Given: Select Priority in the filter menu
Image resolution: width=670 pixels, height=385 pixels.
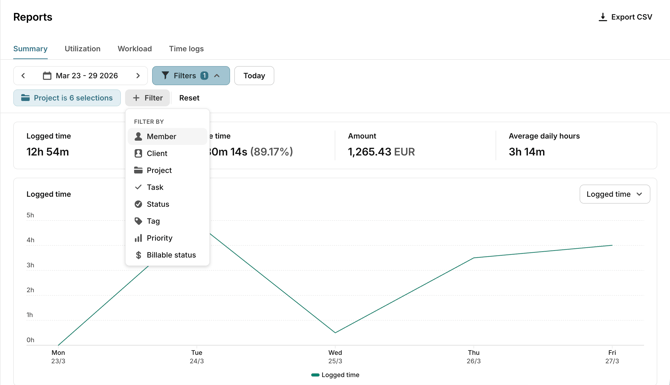Looking at the screenshot, I should tap(168, 238).
